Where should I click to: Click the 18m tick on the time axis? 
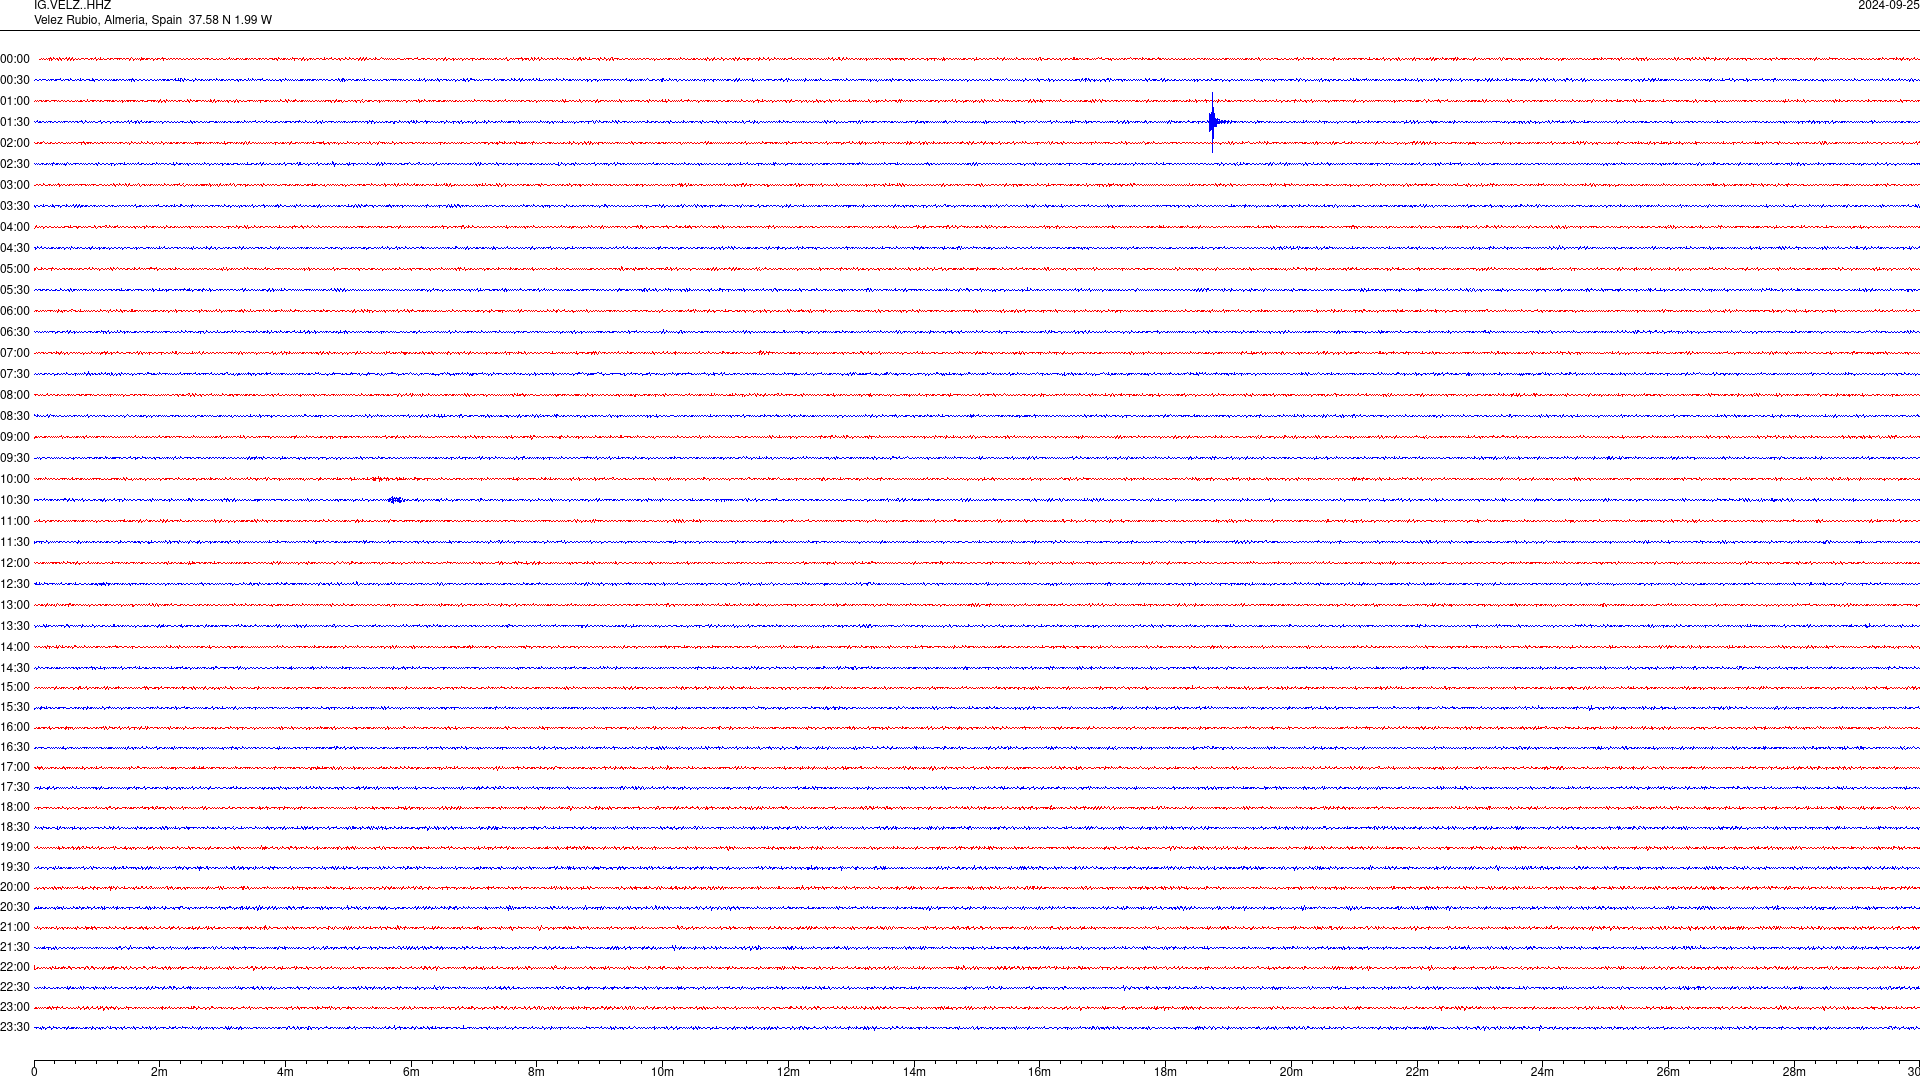point(1165,1072)
